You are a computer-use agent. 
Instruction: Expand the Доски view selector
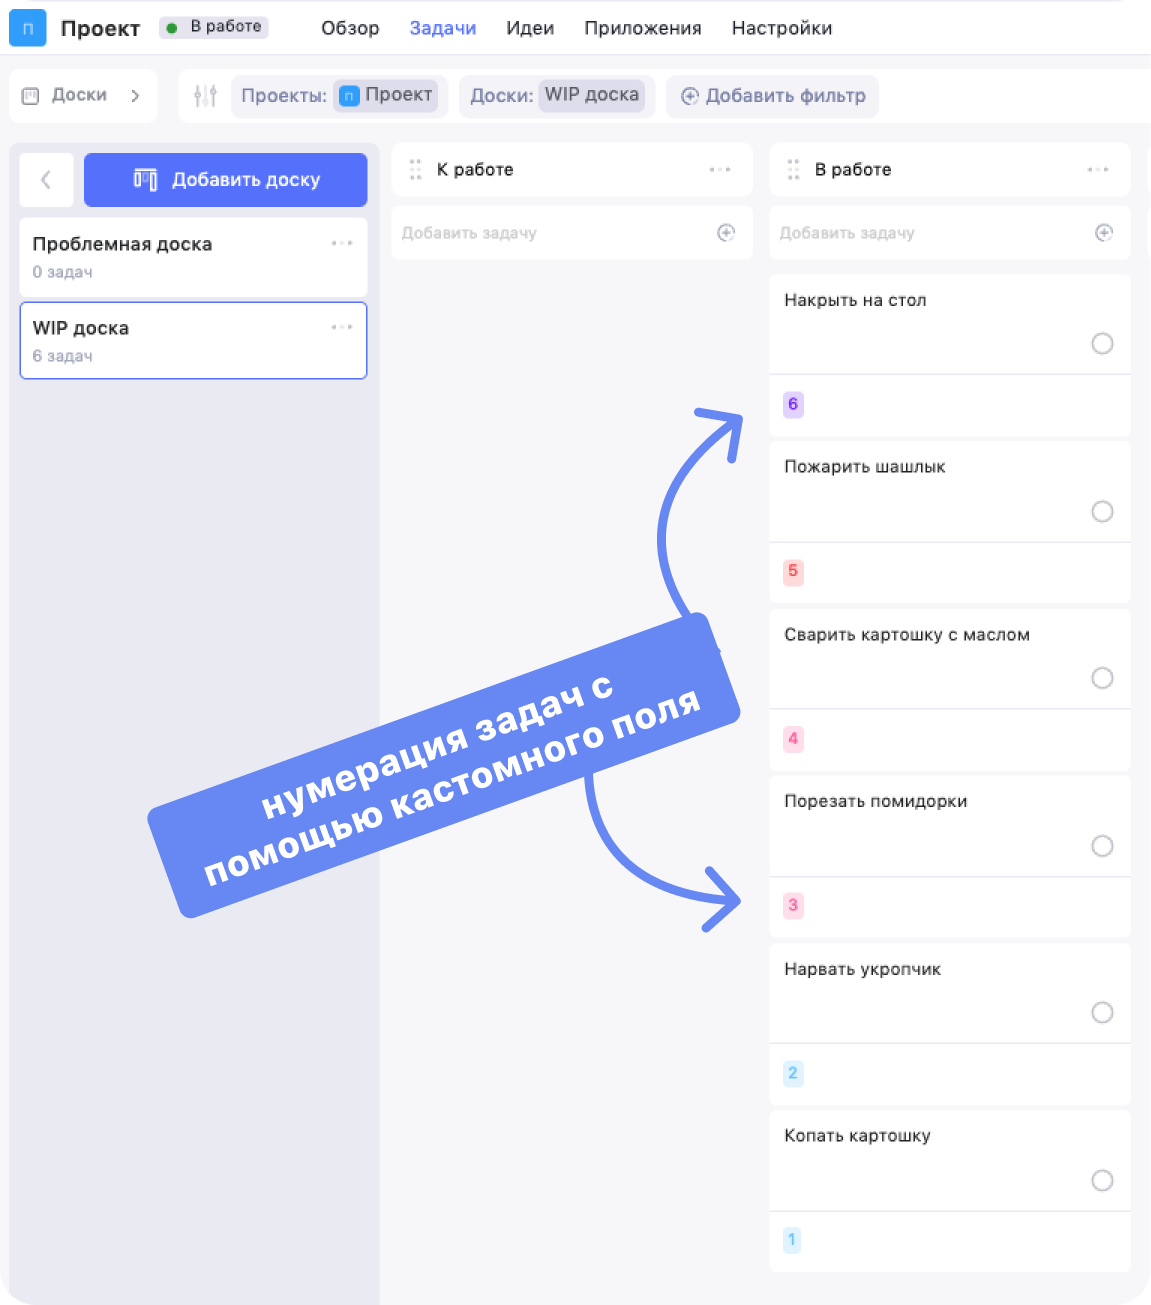tap(83, 96)
